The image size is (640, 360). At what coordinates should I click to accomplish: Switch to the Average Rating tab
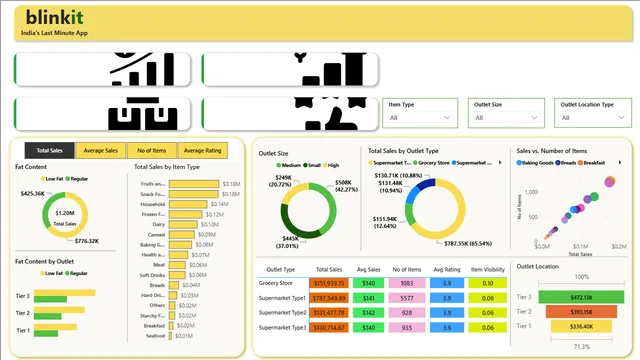pos(202,151)
